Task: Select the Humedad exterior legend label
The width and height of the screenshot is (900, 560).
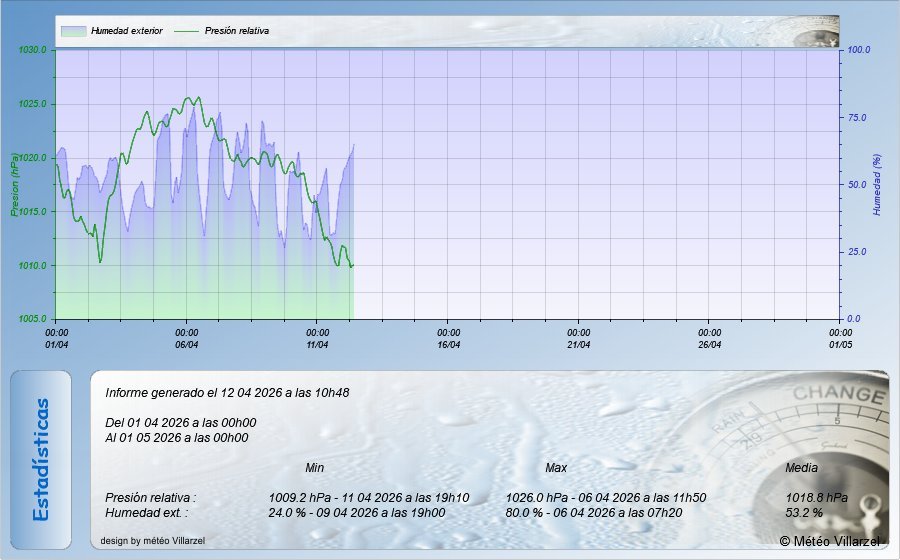Action: [126, 31]
